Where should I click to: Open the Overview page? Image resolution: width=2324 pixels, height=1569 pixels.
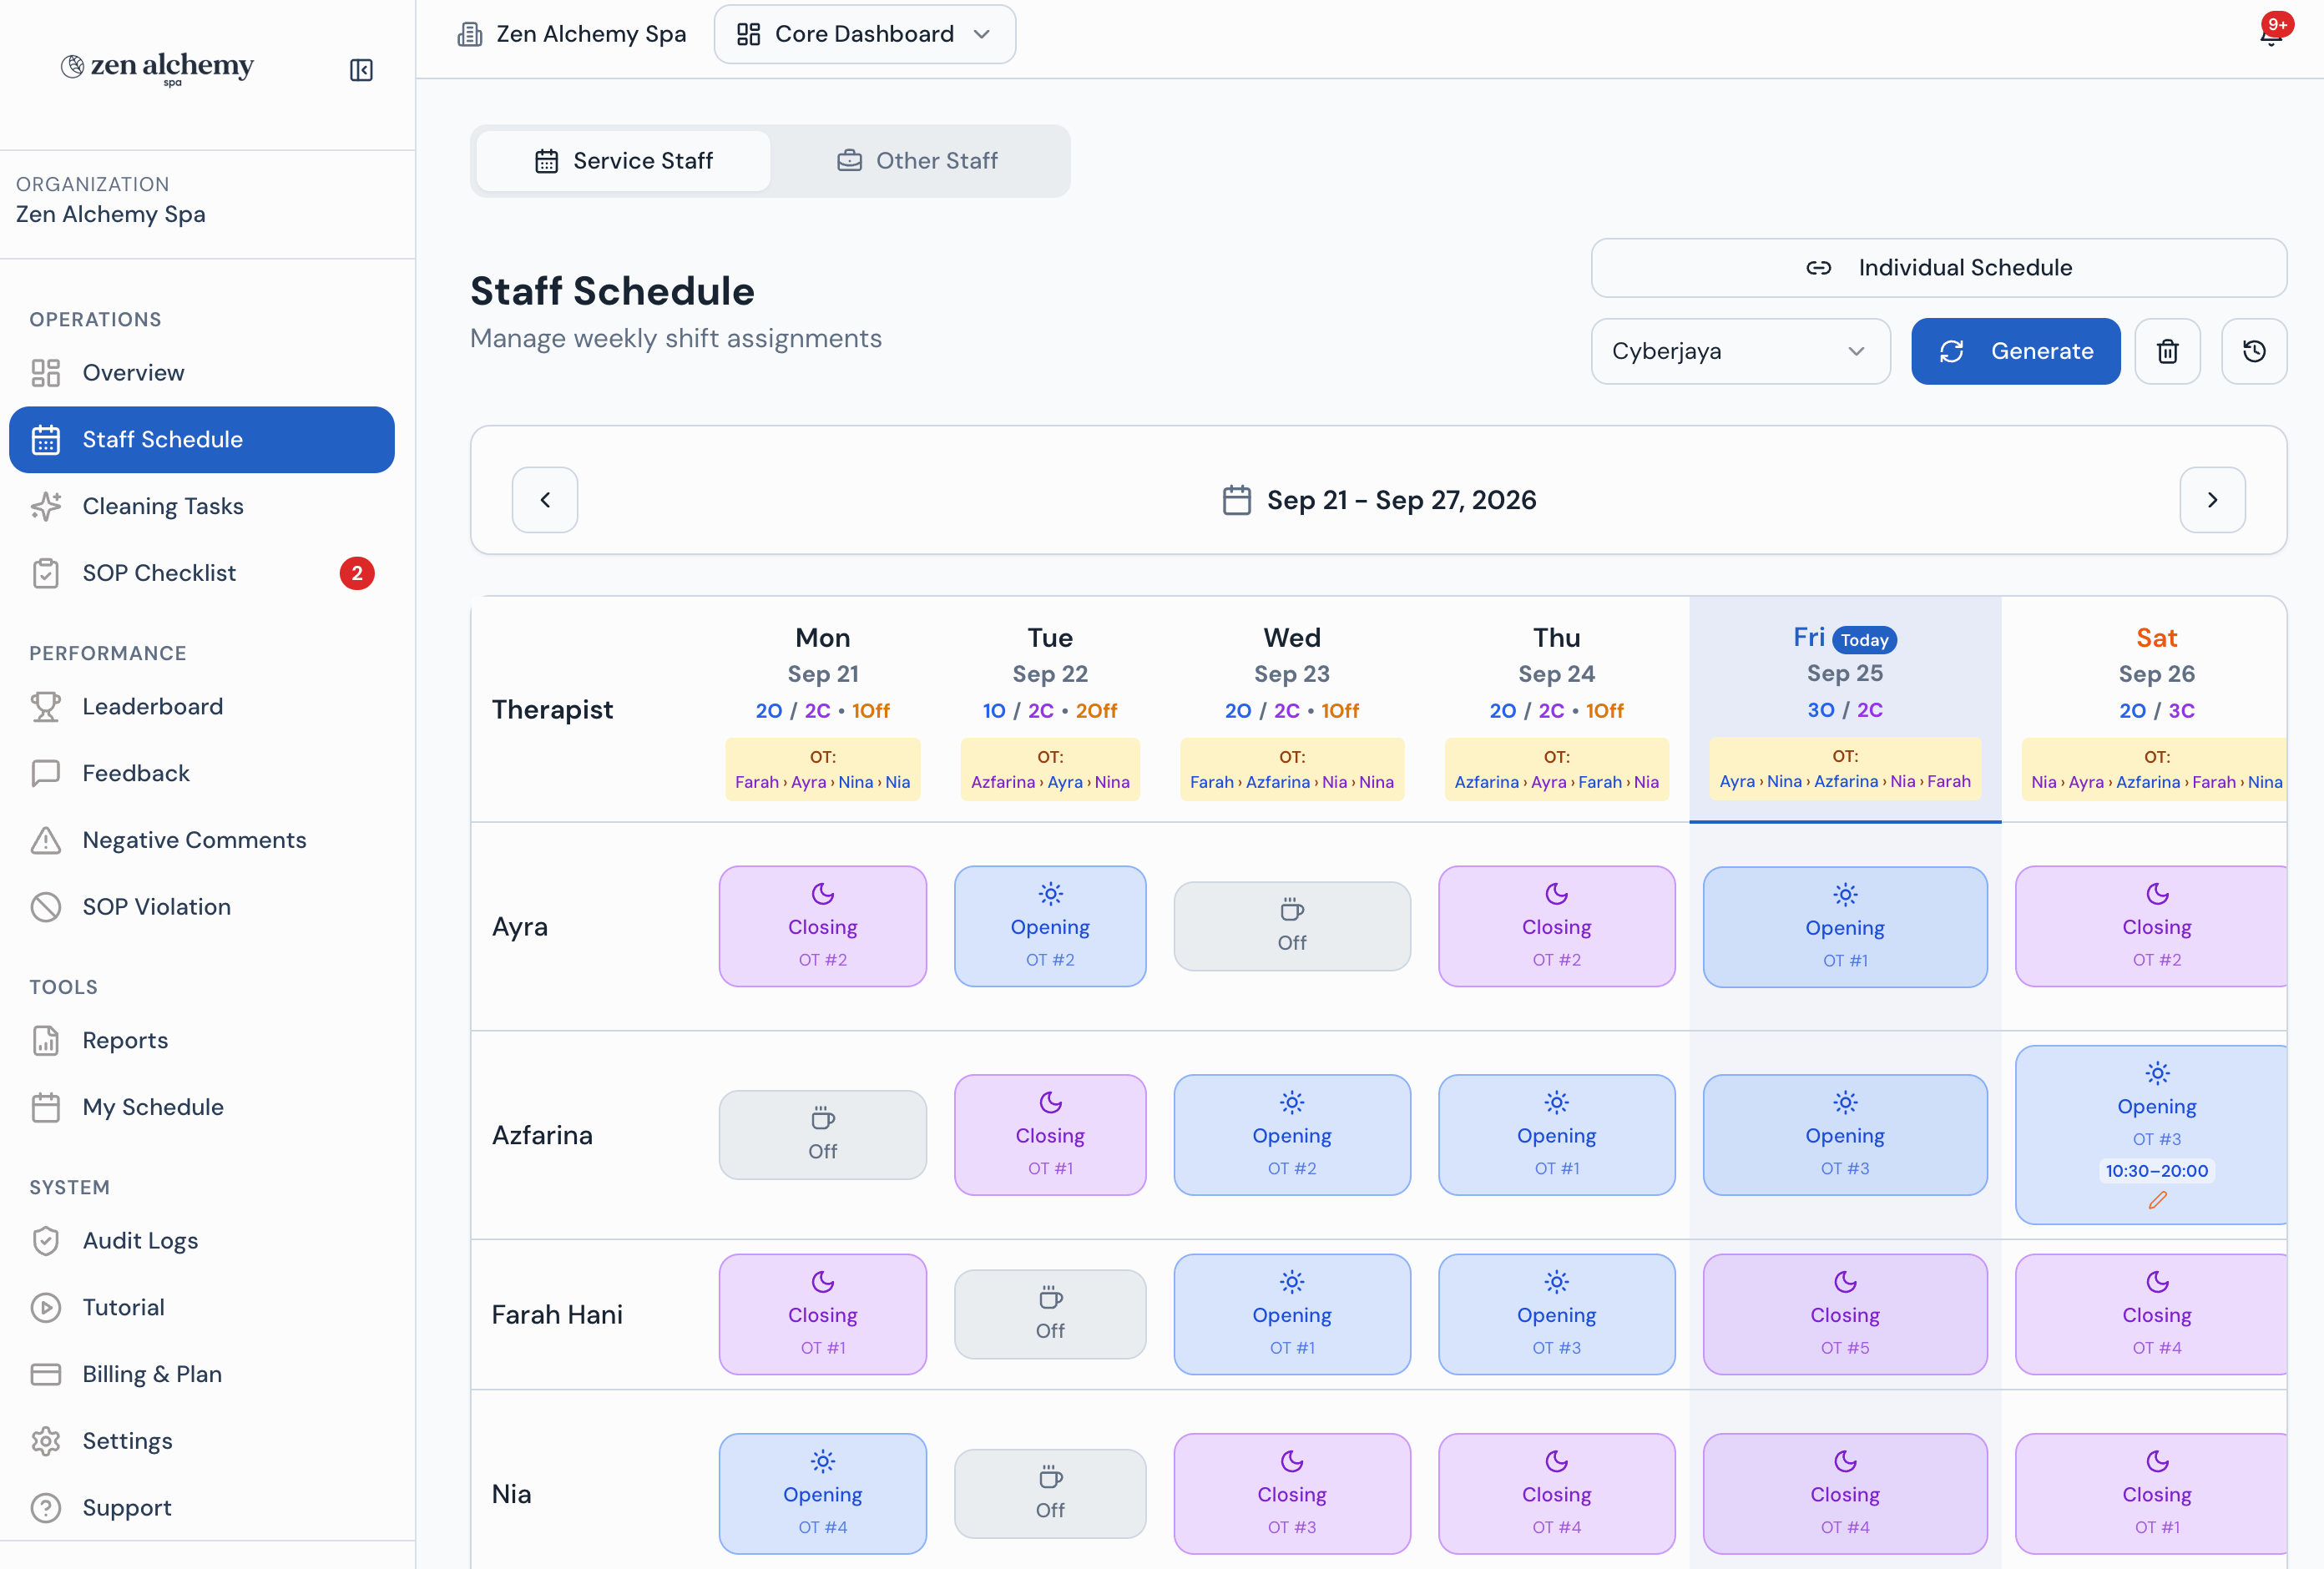coord(202,373)
